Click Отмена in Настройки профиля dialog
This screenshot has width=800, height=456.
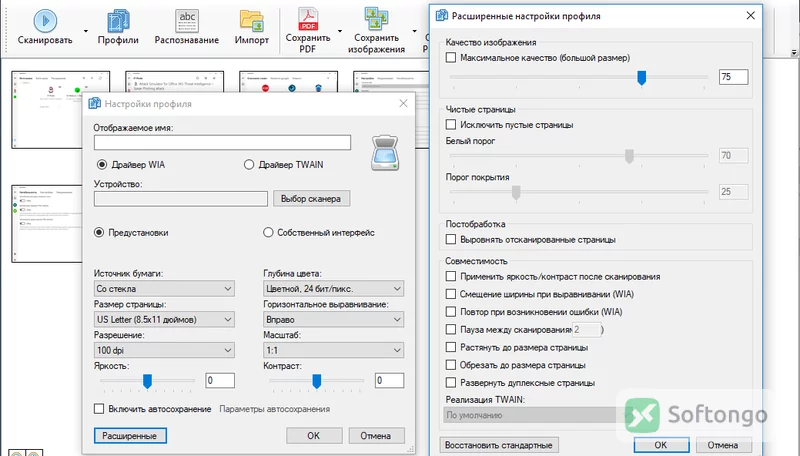(377, 436)
